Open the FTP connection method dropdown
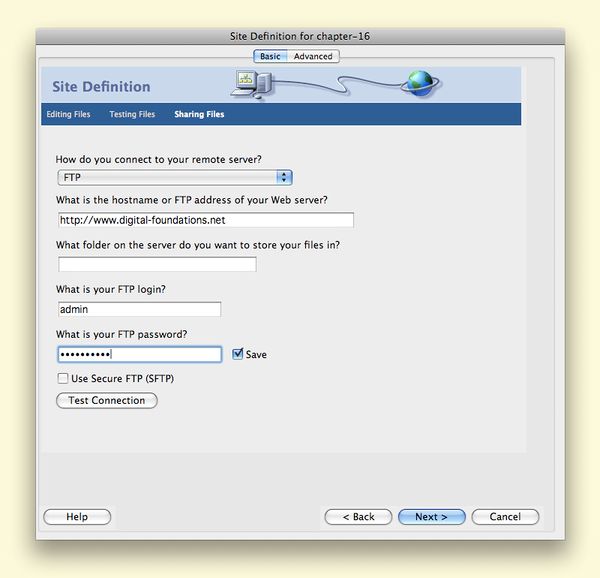 [x=175, y=177]
